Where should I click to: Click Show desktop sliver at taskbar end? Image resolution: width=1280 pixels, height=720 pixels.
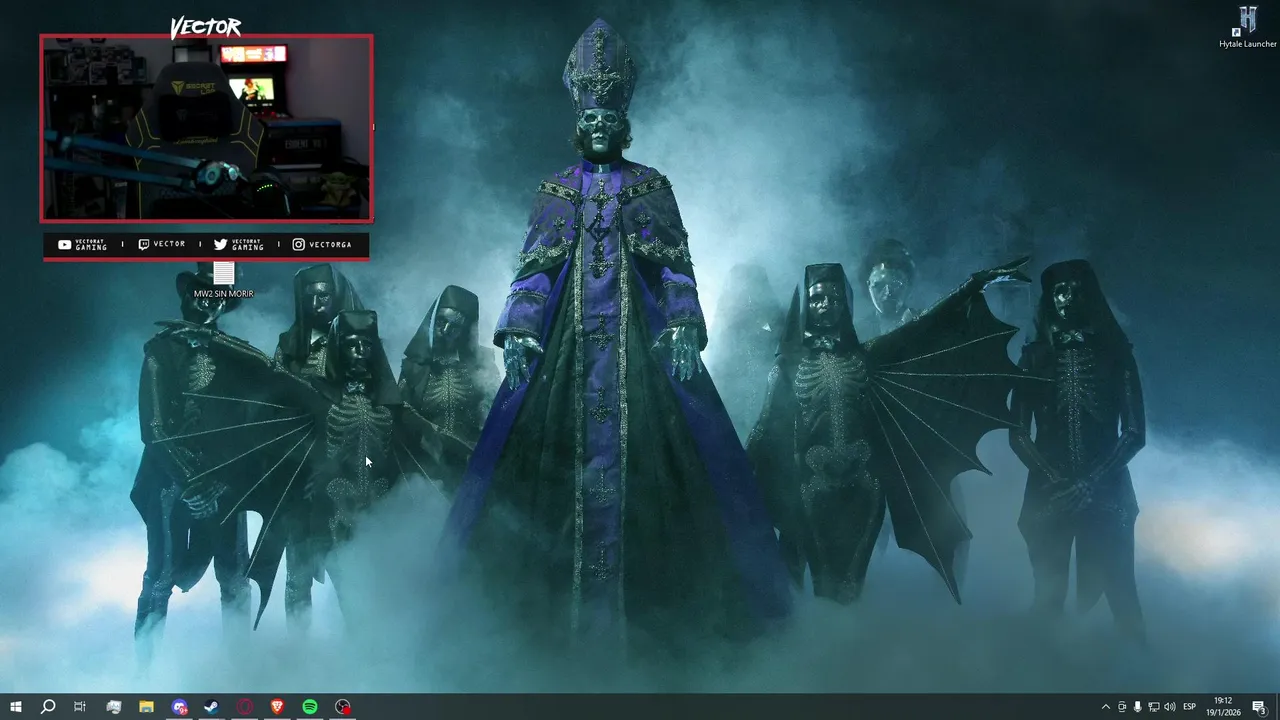click(x=1278, y=707)
